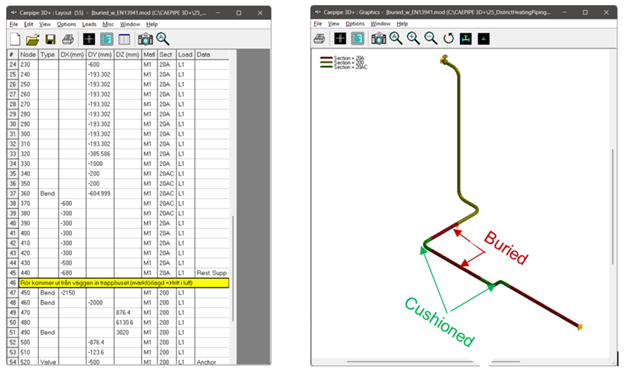Click the green-icon black button in Graphics toolbar
The width and height of the screenshot is (624, 374).
coord(484,39)
